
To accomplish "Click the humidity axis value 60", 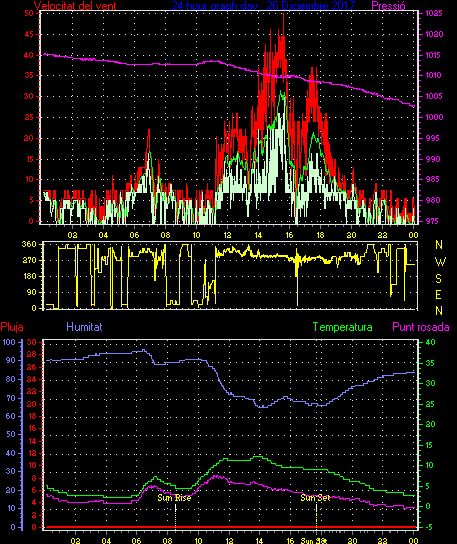I will (x=11, y=416).
